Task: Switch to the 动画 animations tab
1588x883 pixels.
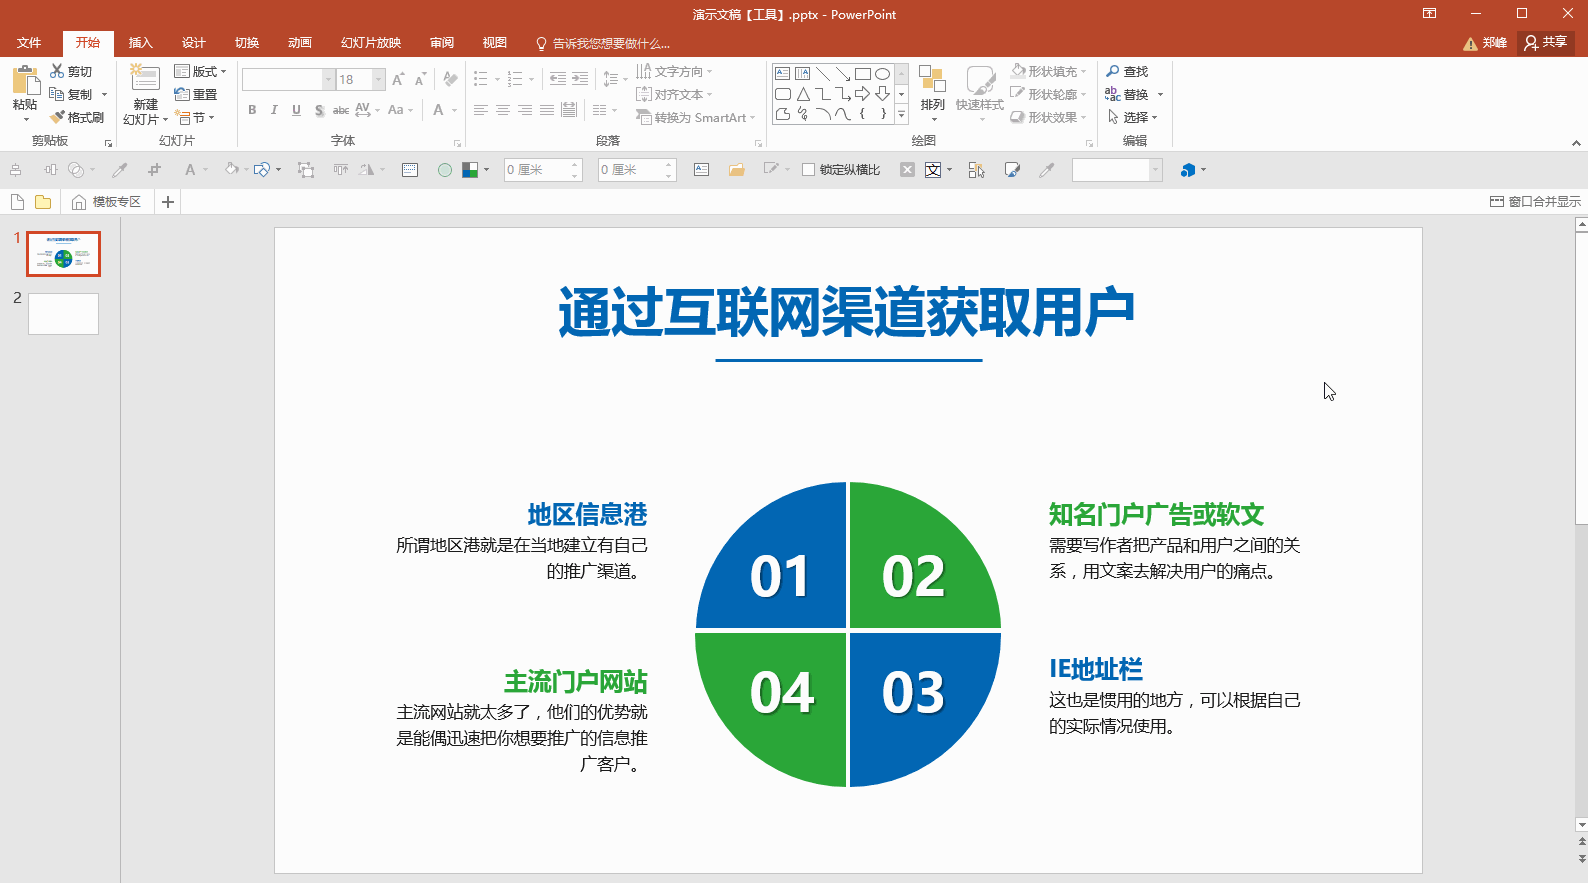Action: point(299,43)
